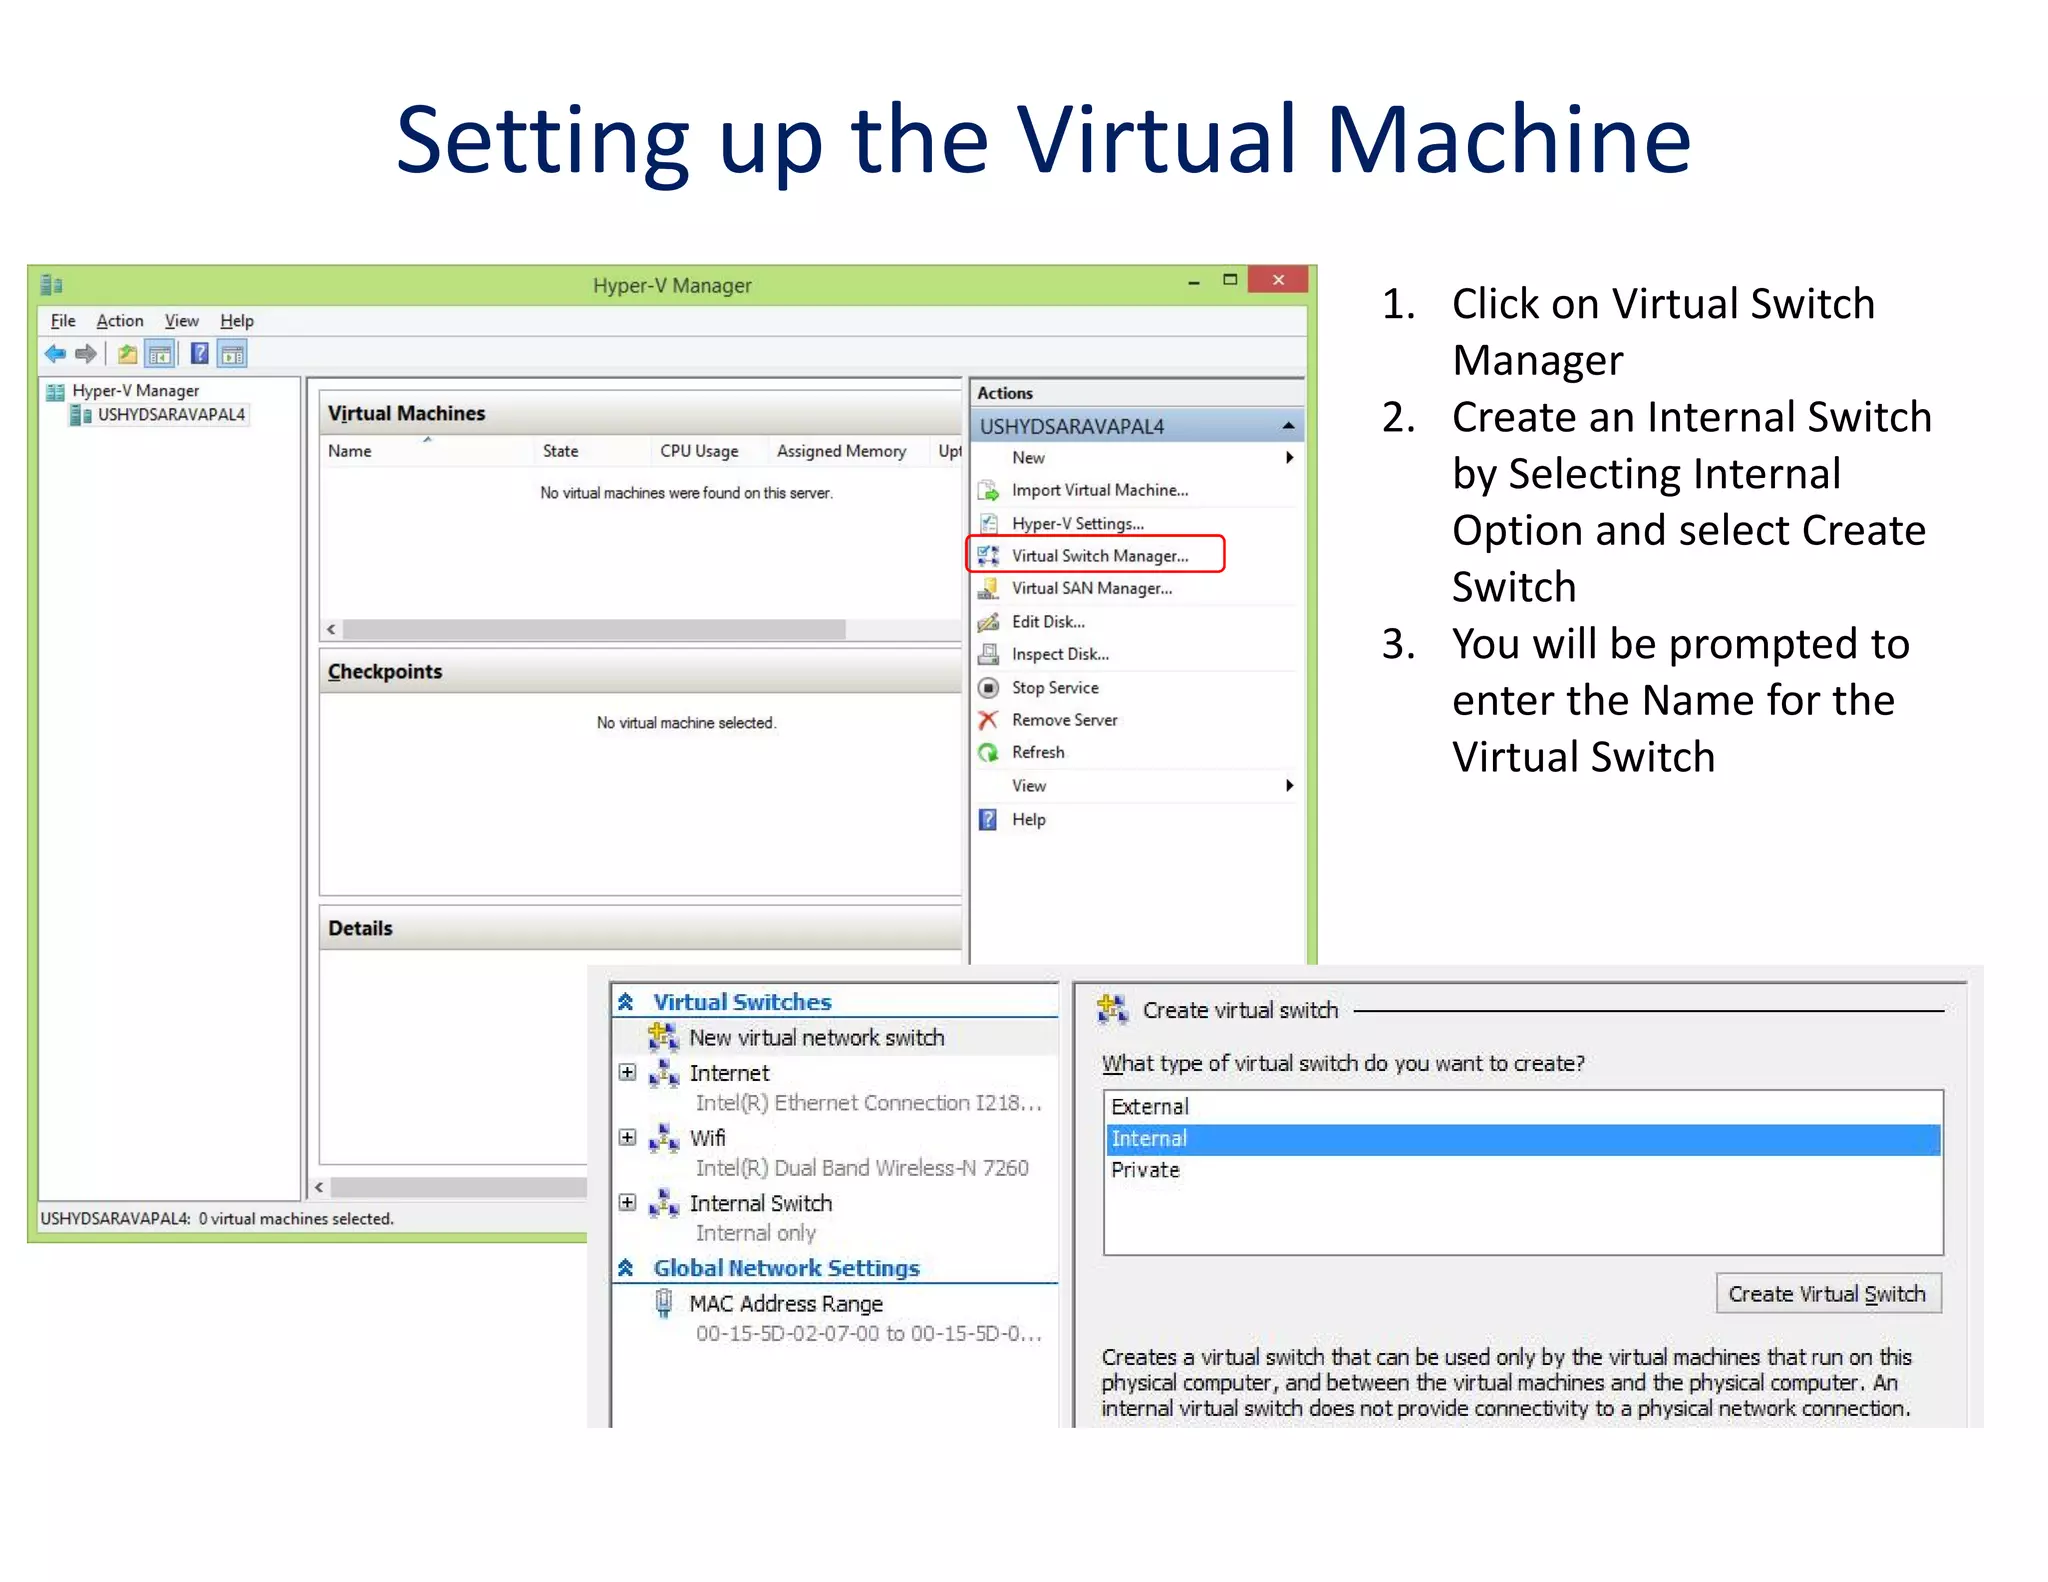Click the Hyper-V Manager title bar icon
Screen dimensions: 2048x1582
[x=52, y=285]
